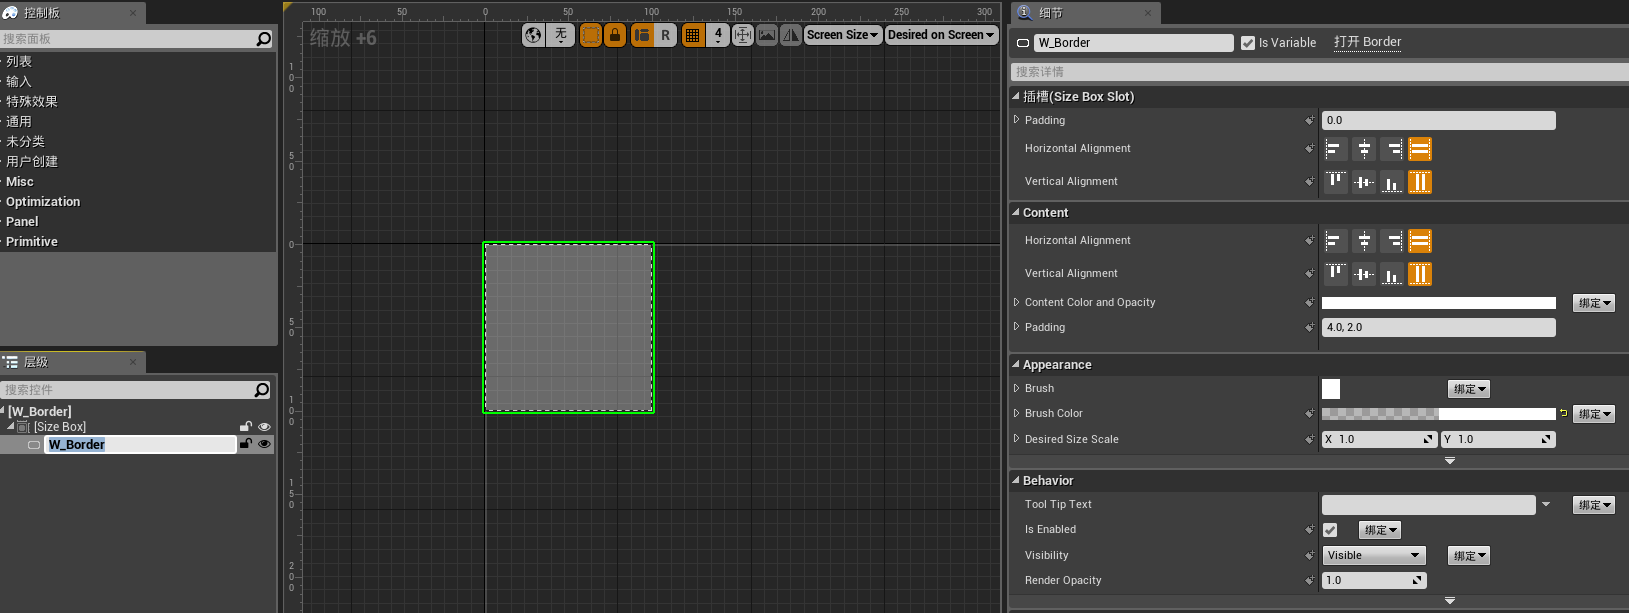
Task: Open the Optimization palette category
Action: point(43,202)
